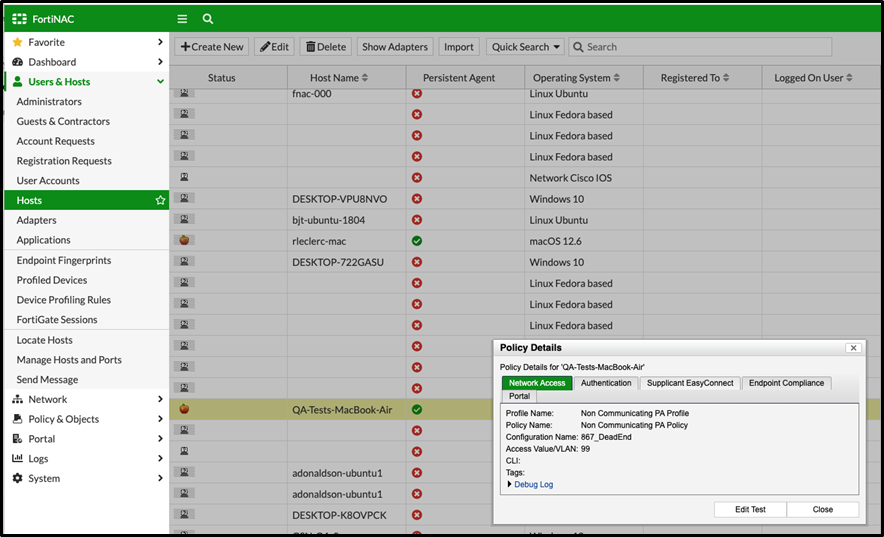This screenshot has height=537, width=884.
Task: Click host status icon for DESKTOP-VPU8NVO row
Action: (x=185, y=199)
